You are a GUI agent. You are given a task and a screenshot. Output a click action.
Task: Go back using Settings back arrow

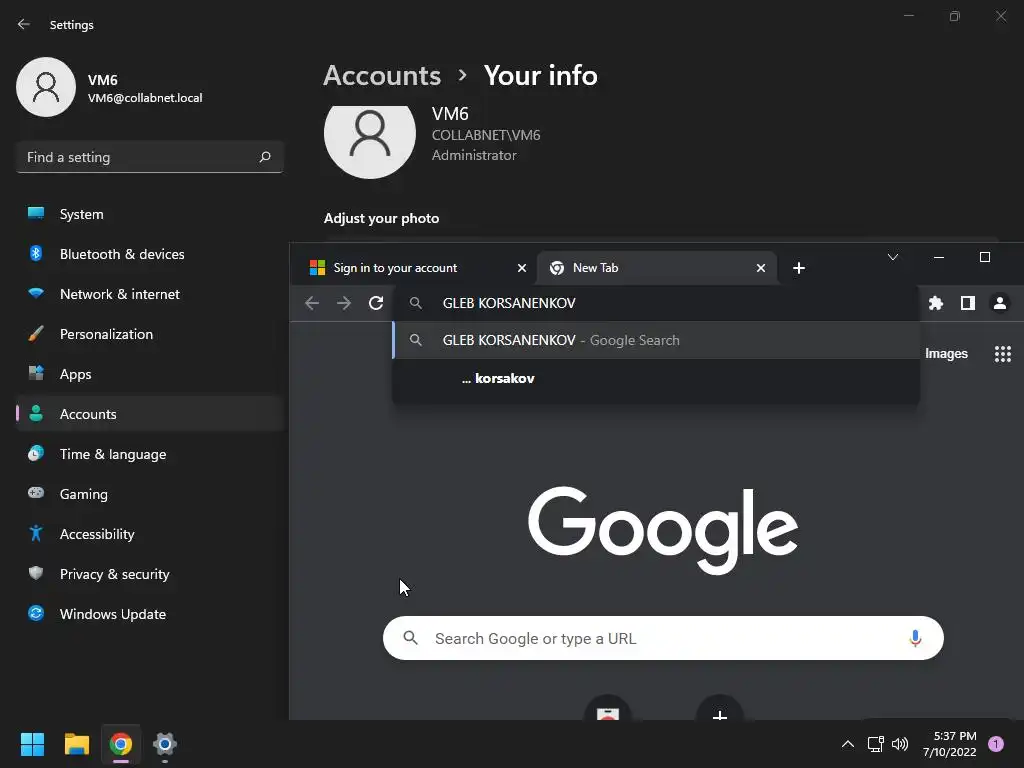coord(24,24)
